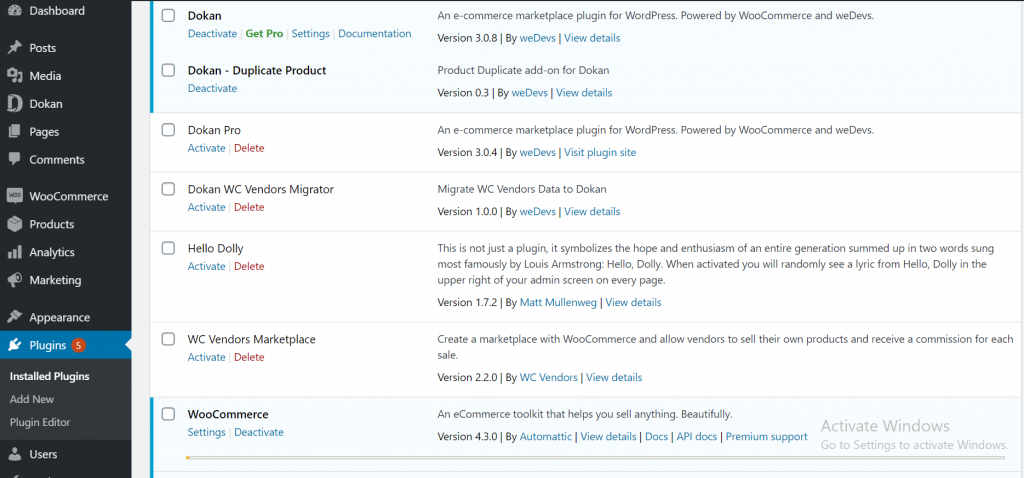
Task: Open the Appearance menu
Action: pos(59,317)
